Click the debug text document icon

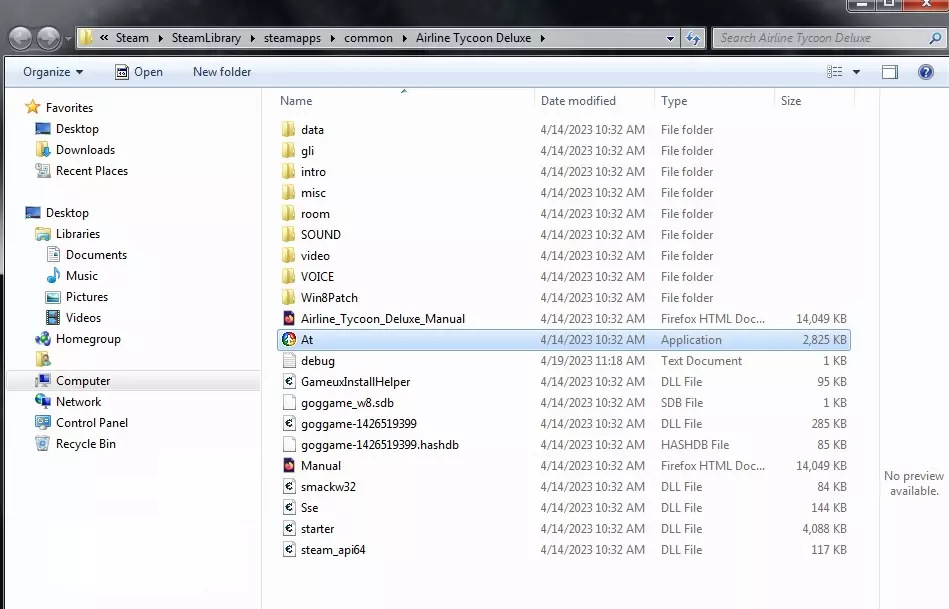coord(289,361)
